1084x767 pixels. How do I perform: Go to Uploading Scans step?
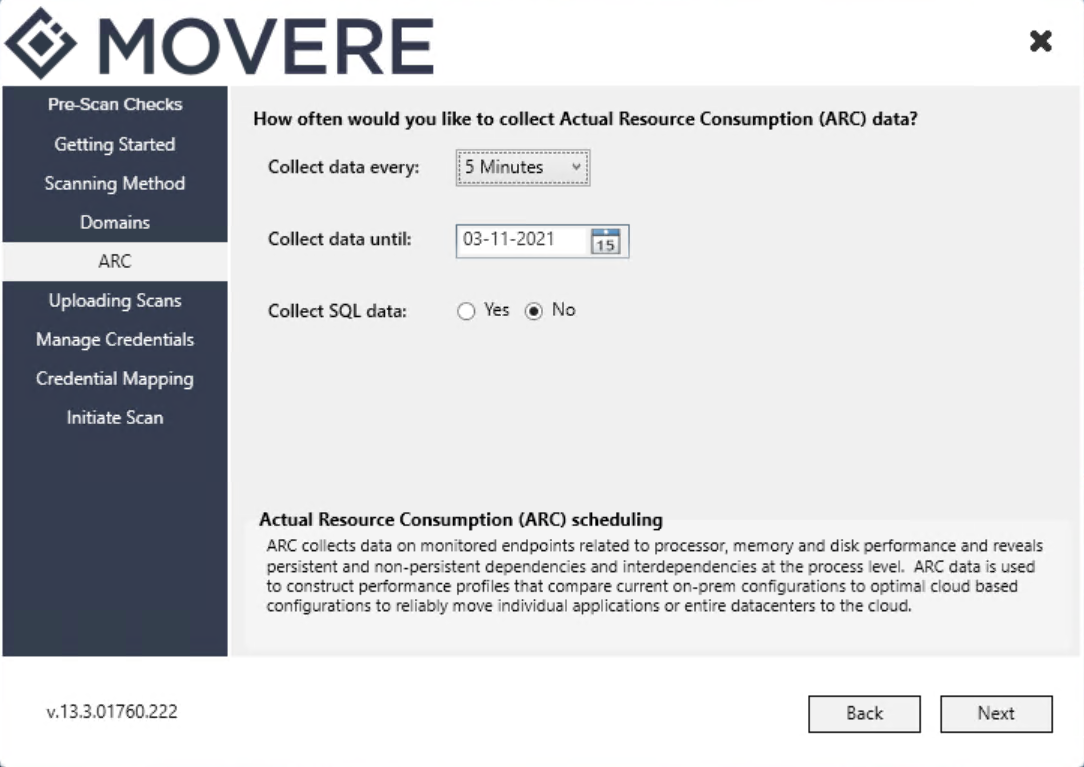(x=115, y=300)
